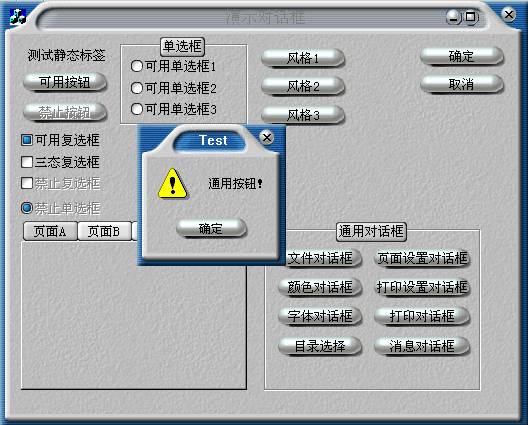
Task: Confirm the Test message box with 确定
Action: pyautogui.click(x=211, y=228)
